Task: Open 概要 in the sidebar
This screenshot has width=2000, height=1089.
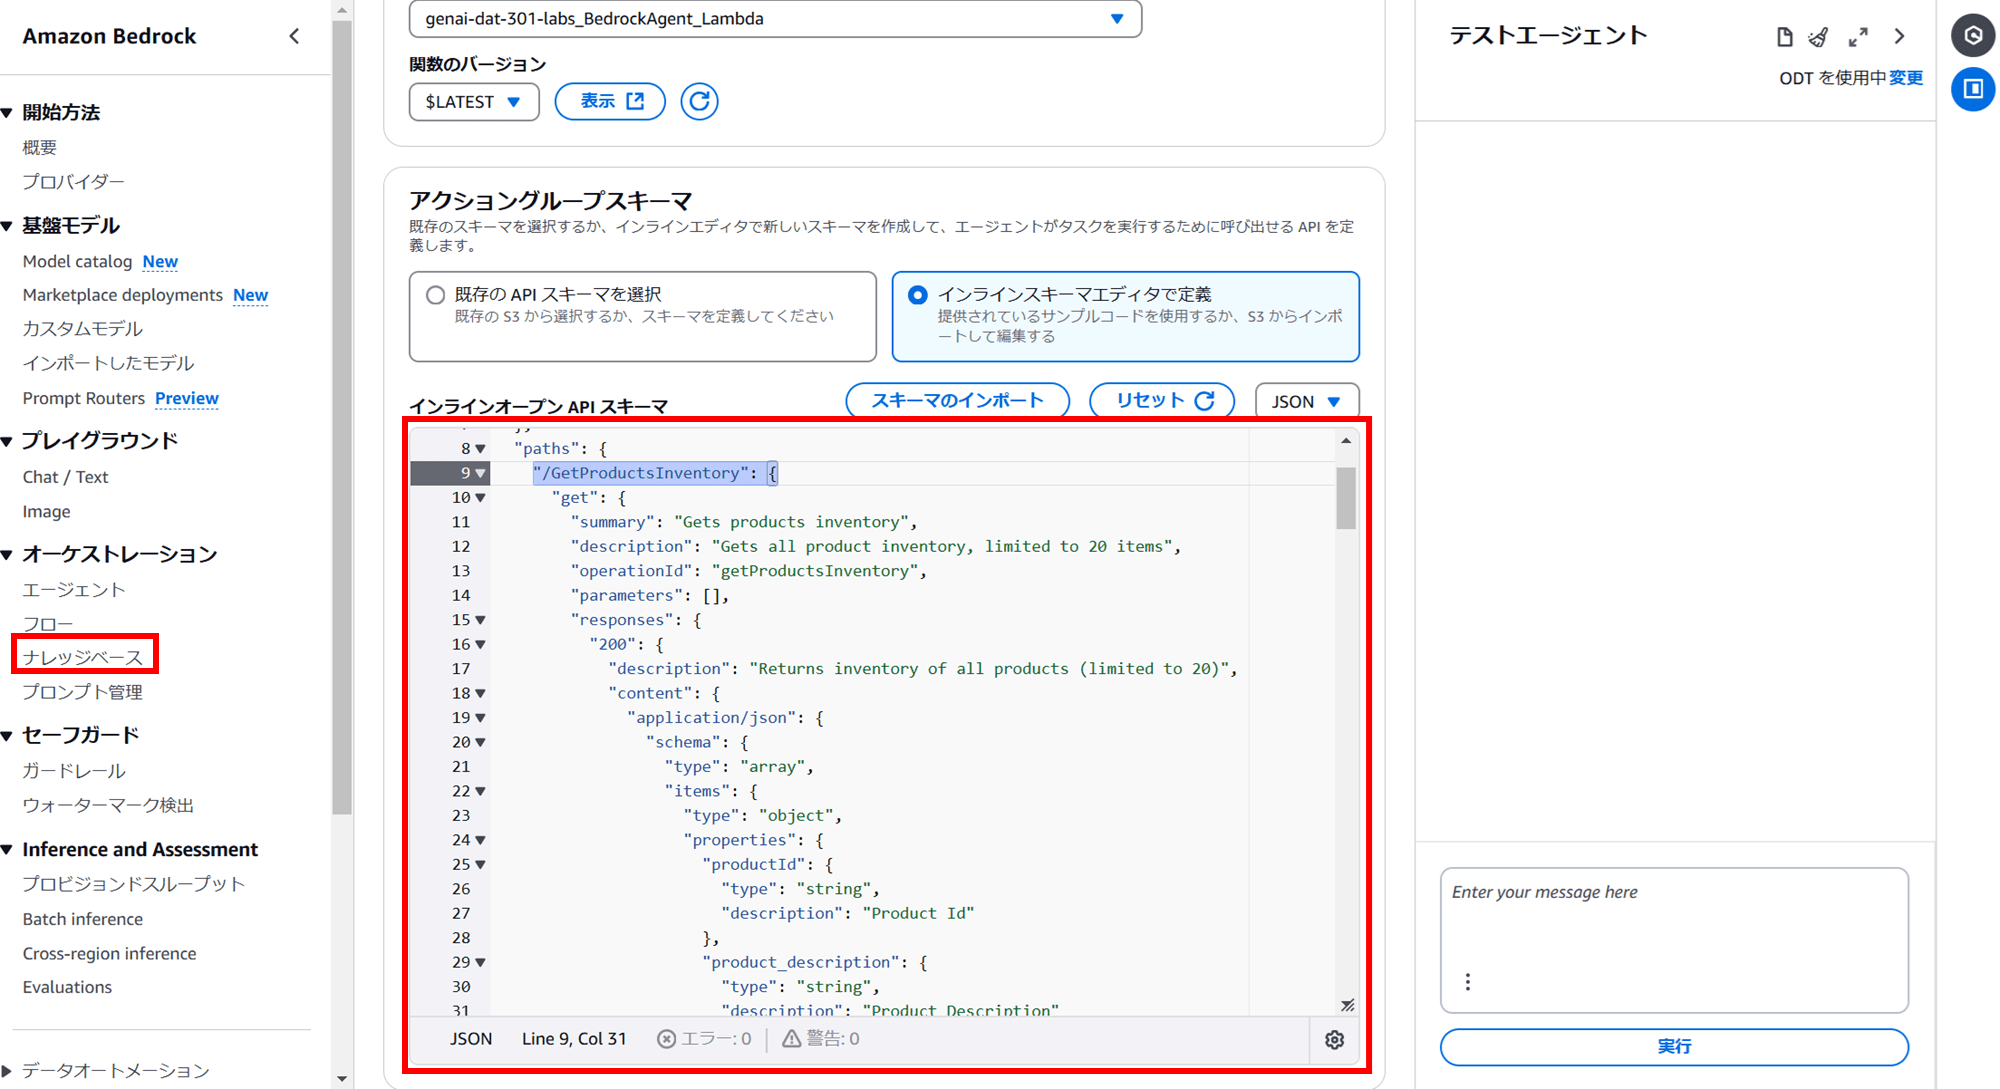Action: pyautogui.click(x=40, y=147)
